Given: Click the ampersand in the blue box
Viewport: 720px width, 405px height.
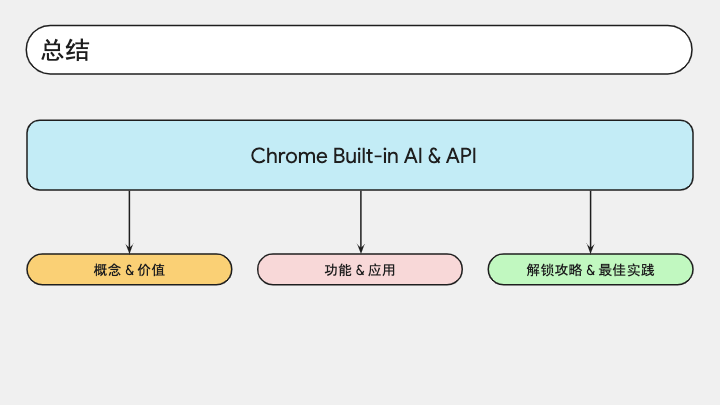Looking at the screenshot, I should 434,156.
